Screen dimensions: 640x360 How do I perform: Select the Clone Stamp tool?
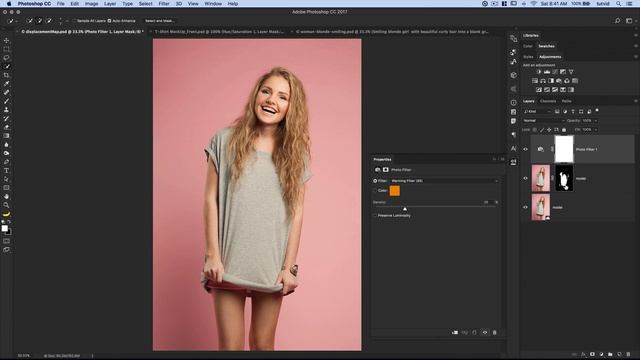(7, 109)
